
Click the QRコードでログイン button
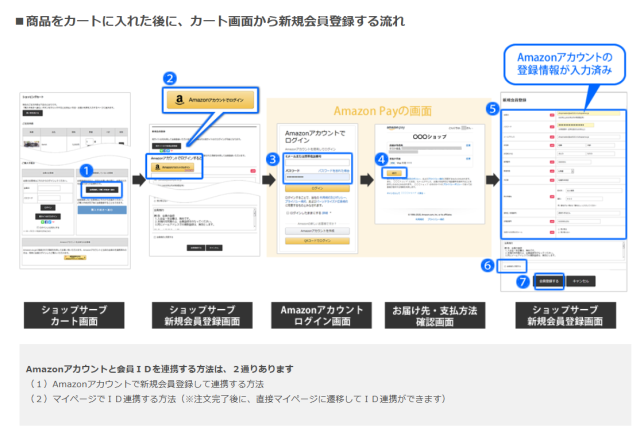click(317, 240)
